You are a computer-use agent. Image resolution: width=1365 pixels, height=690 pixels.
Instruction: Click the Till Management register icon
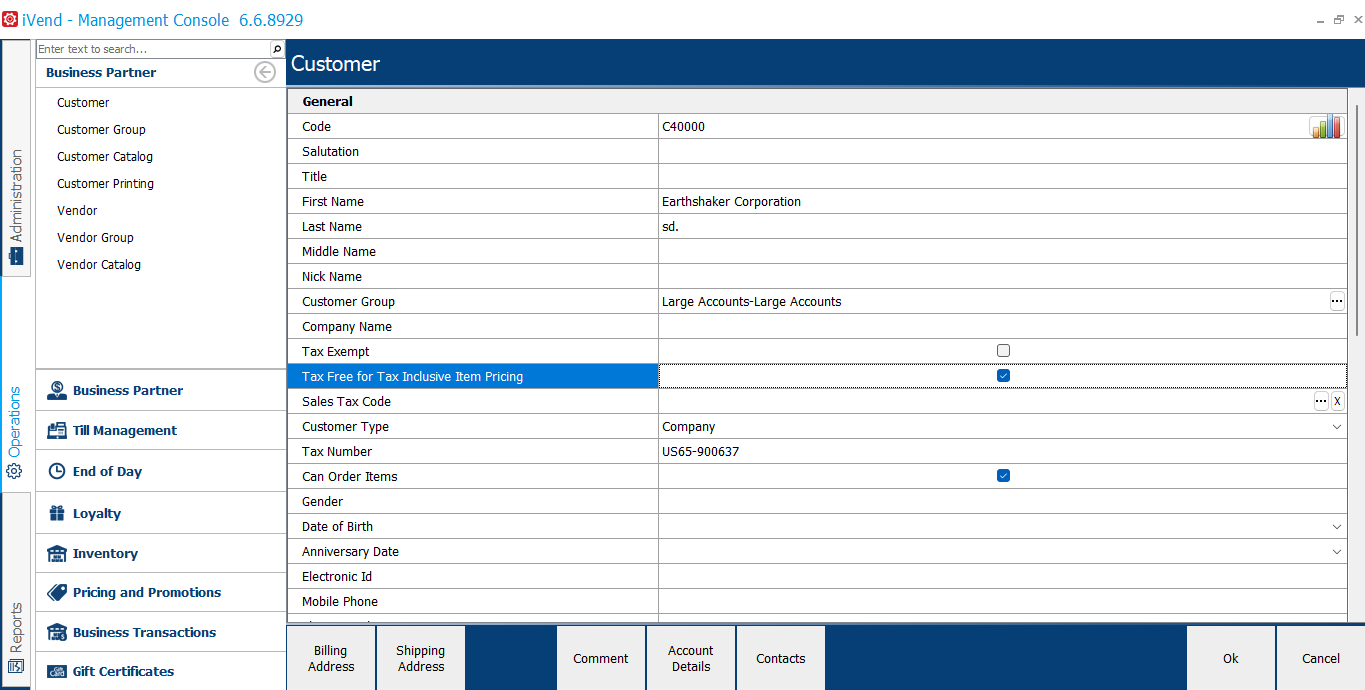tap(57, 431)
